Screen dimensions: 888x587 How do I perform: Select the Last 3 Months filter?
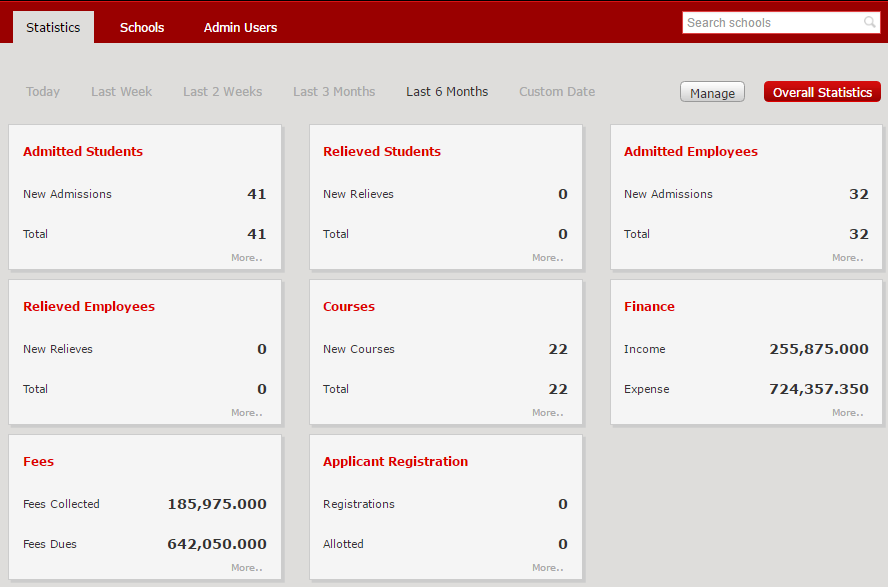pos(333,91)
